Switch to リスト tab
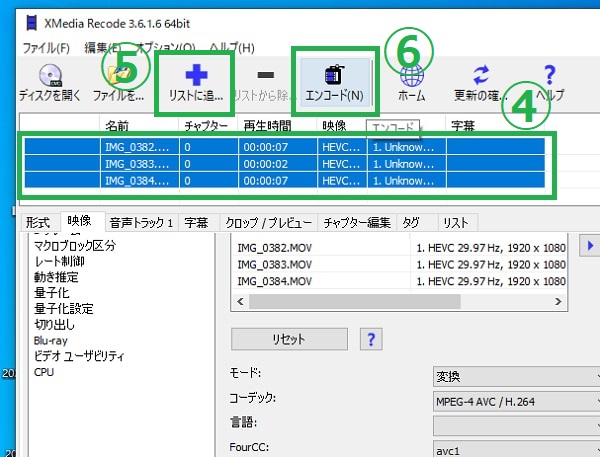600x457 pixels. click(456, 222)
